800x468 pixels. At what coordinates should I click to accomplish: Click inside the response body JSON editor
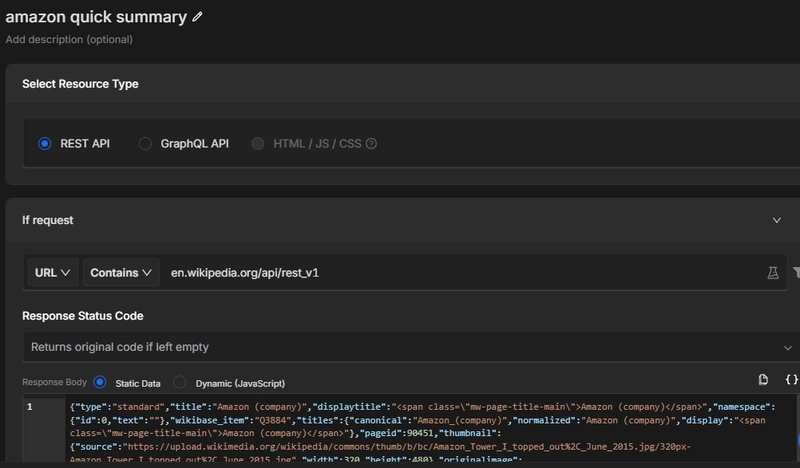click(x=429, y=431)
